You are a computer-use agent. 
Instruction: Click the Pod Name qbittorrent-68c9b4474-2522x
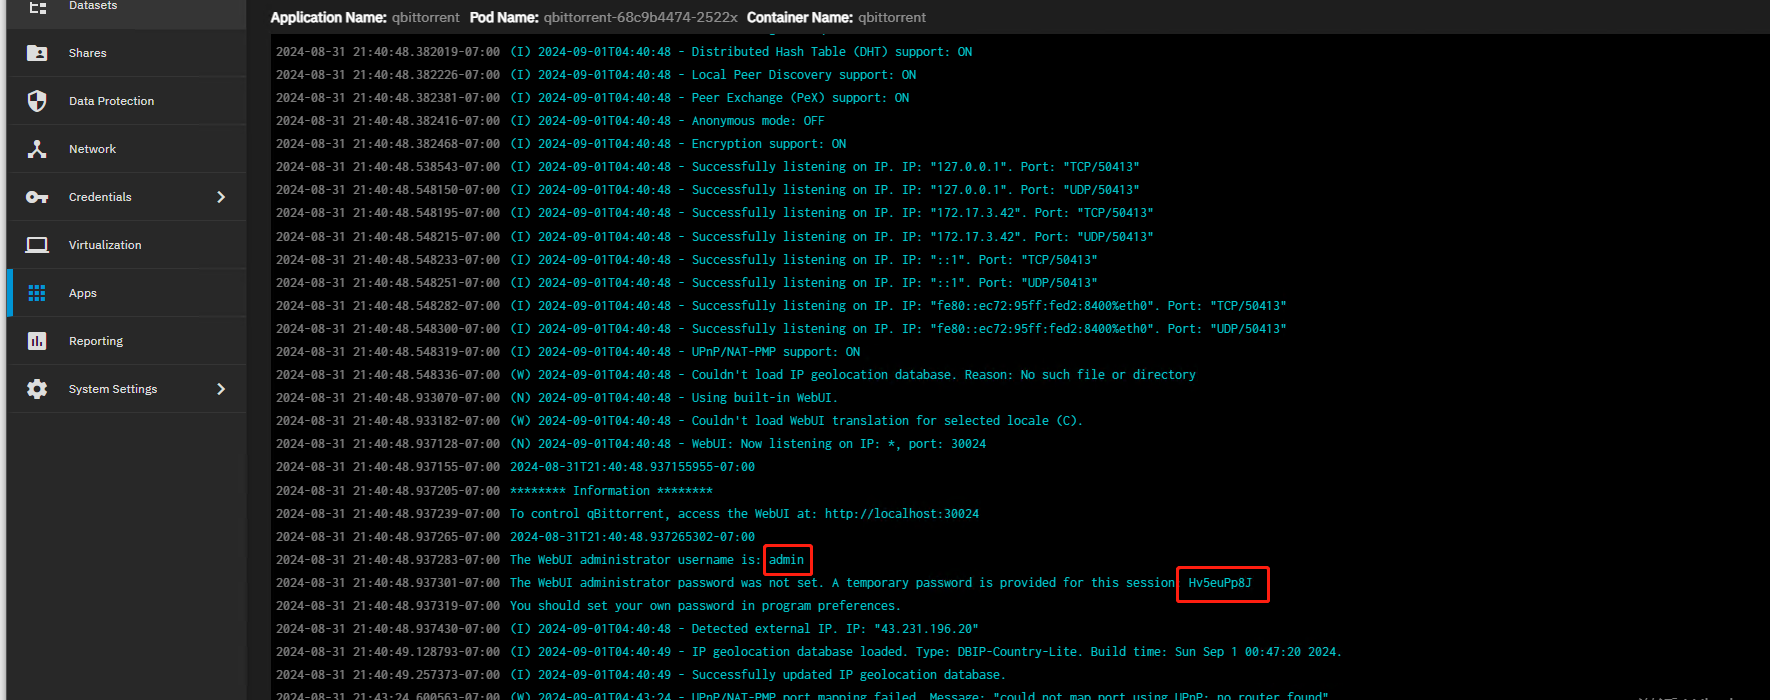641,17
